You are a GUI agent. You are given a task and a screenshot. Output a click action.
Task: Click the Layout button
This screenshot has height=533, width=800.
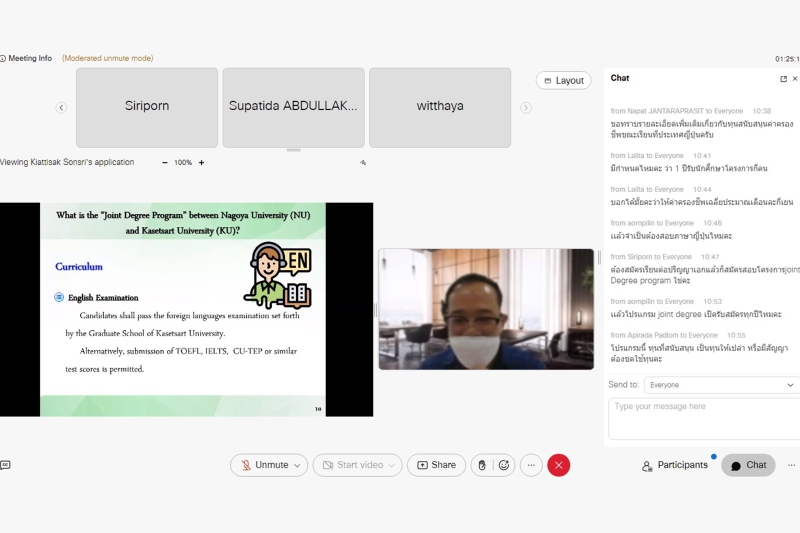[563, 80]
